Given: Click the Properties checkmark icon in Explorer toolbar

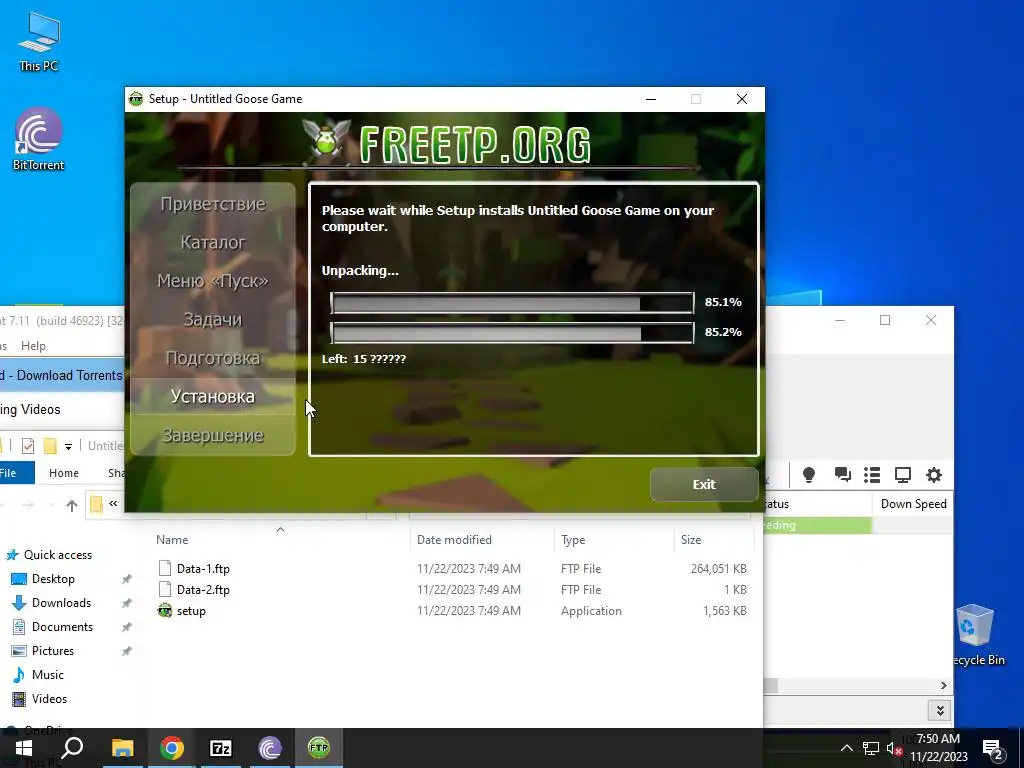Looking at the screenshot, I should [x=27, y=446].
